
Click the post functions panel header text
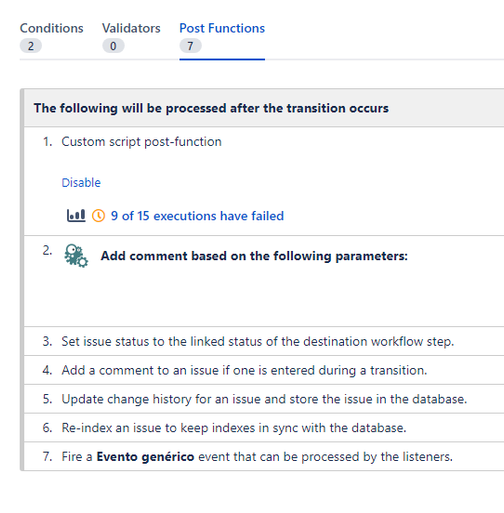[211, 108]
